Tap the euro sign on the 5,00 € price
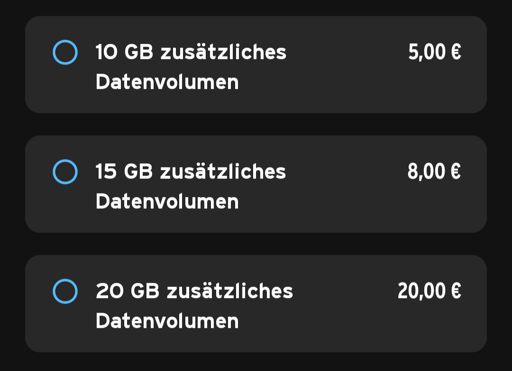The width and height of the screenshot is (512, 371). tap(456, 52)
